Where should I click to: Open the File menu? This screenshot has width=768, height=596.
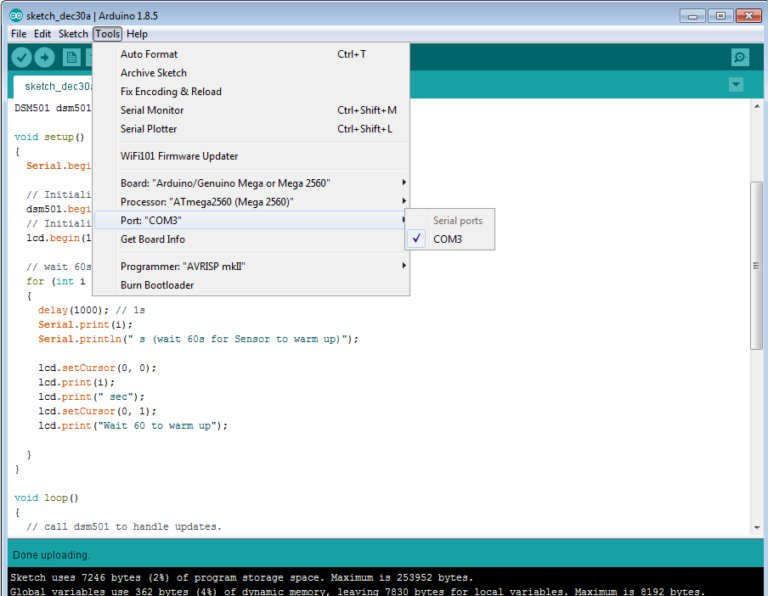(x=19, y=34)
